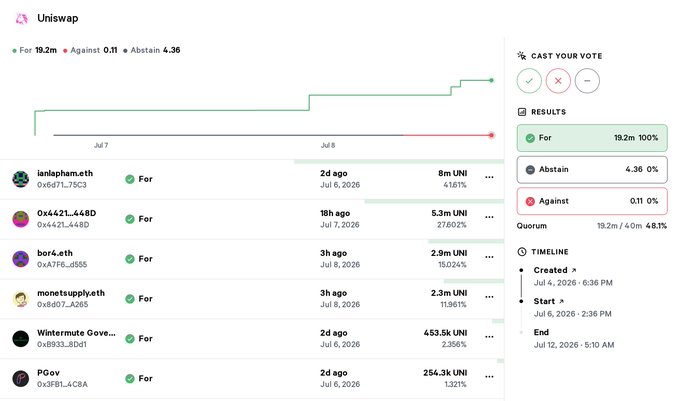Open more options for PGov vote
Viewport: 680px width, 401px height.
tap(489, 377)
